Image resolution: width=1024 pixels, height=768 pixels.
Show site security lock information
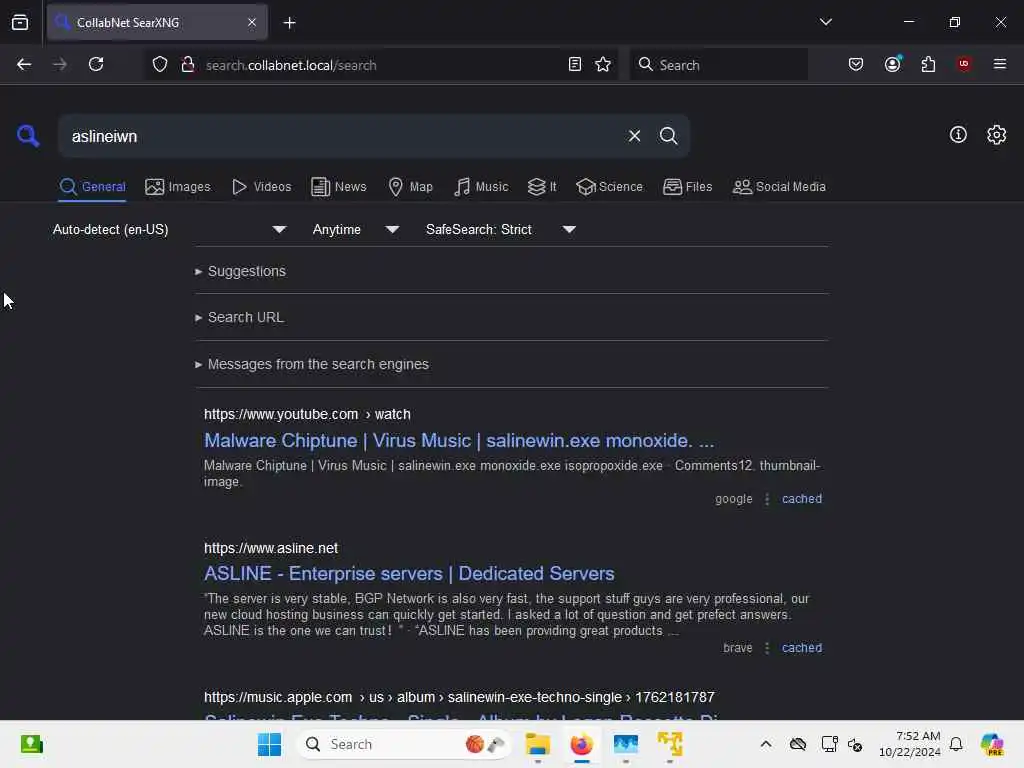point(188,65)
